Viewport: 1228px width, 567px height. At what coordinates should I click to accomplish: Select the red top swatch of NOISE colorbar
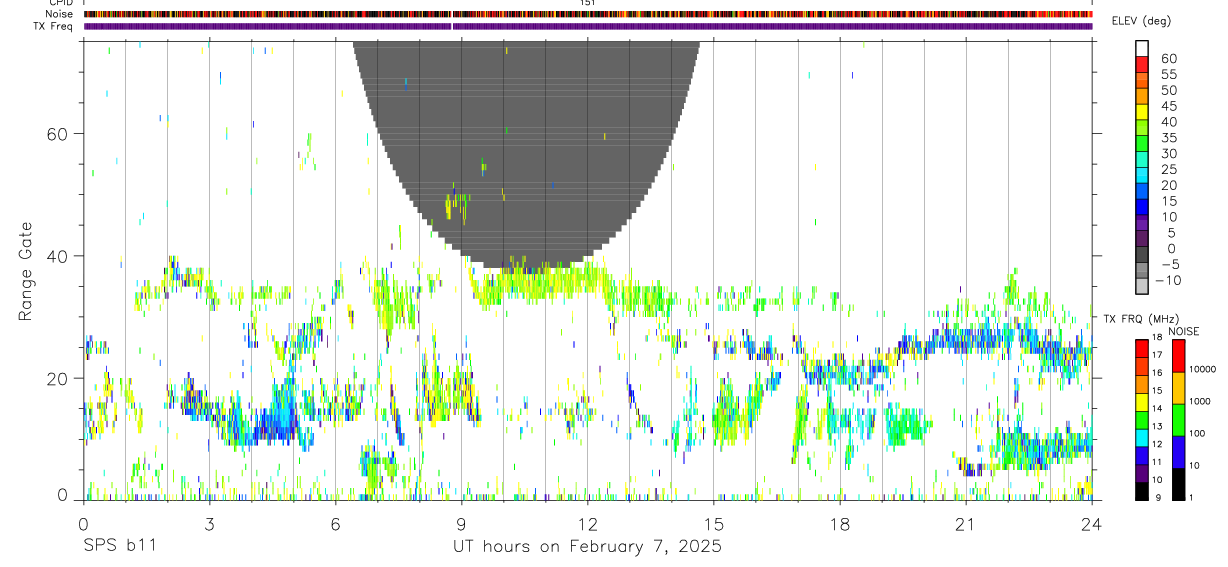coord(1178,356)
